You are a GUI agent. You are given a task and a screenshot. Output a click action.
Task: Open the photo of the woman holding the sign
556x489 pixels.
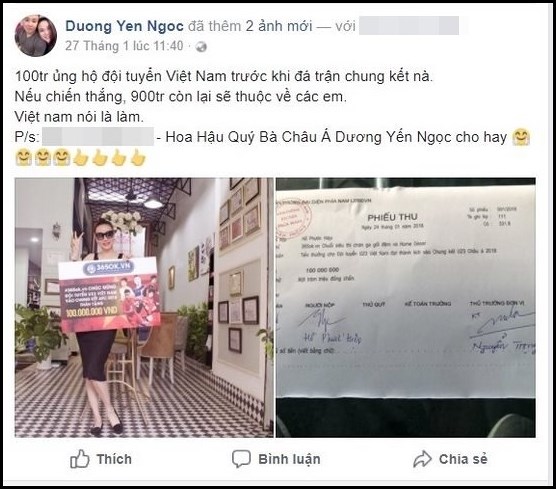144,307
